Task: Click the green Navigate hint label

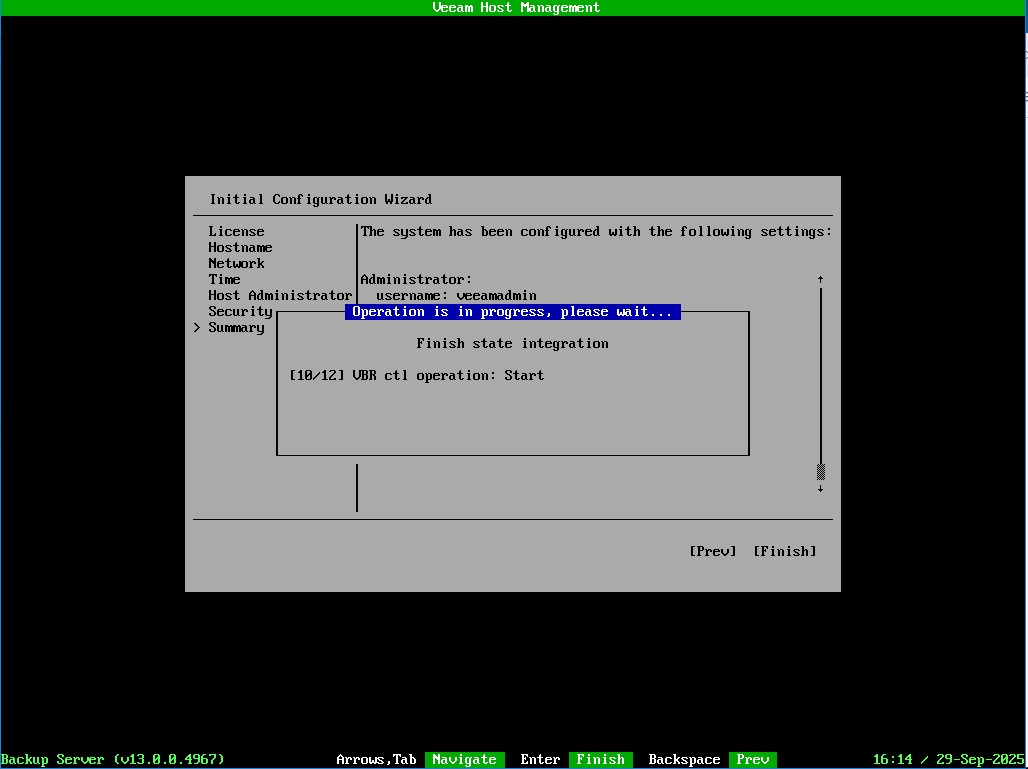Action: click(x=464, y=760)
